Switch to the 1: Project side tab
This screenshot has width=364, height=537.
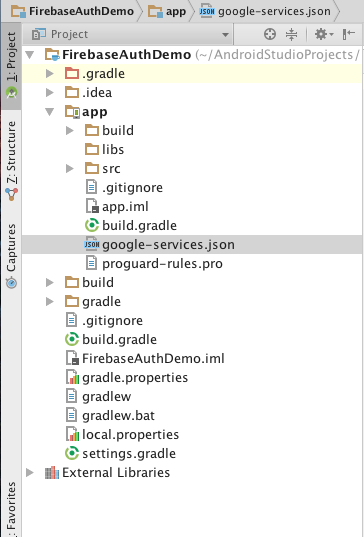coord(11,66)
